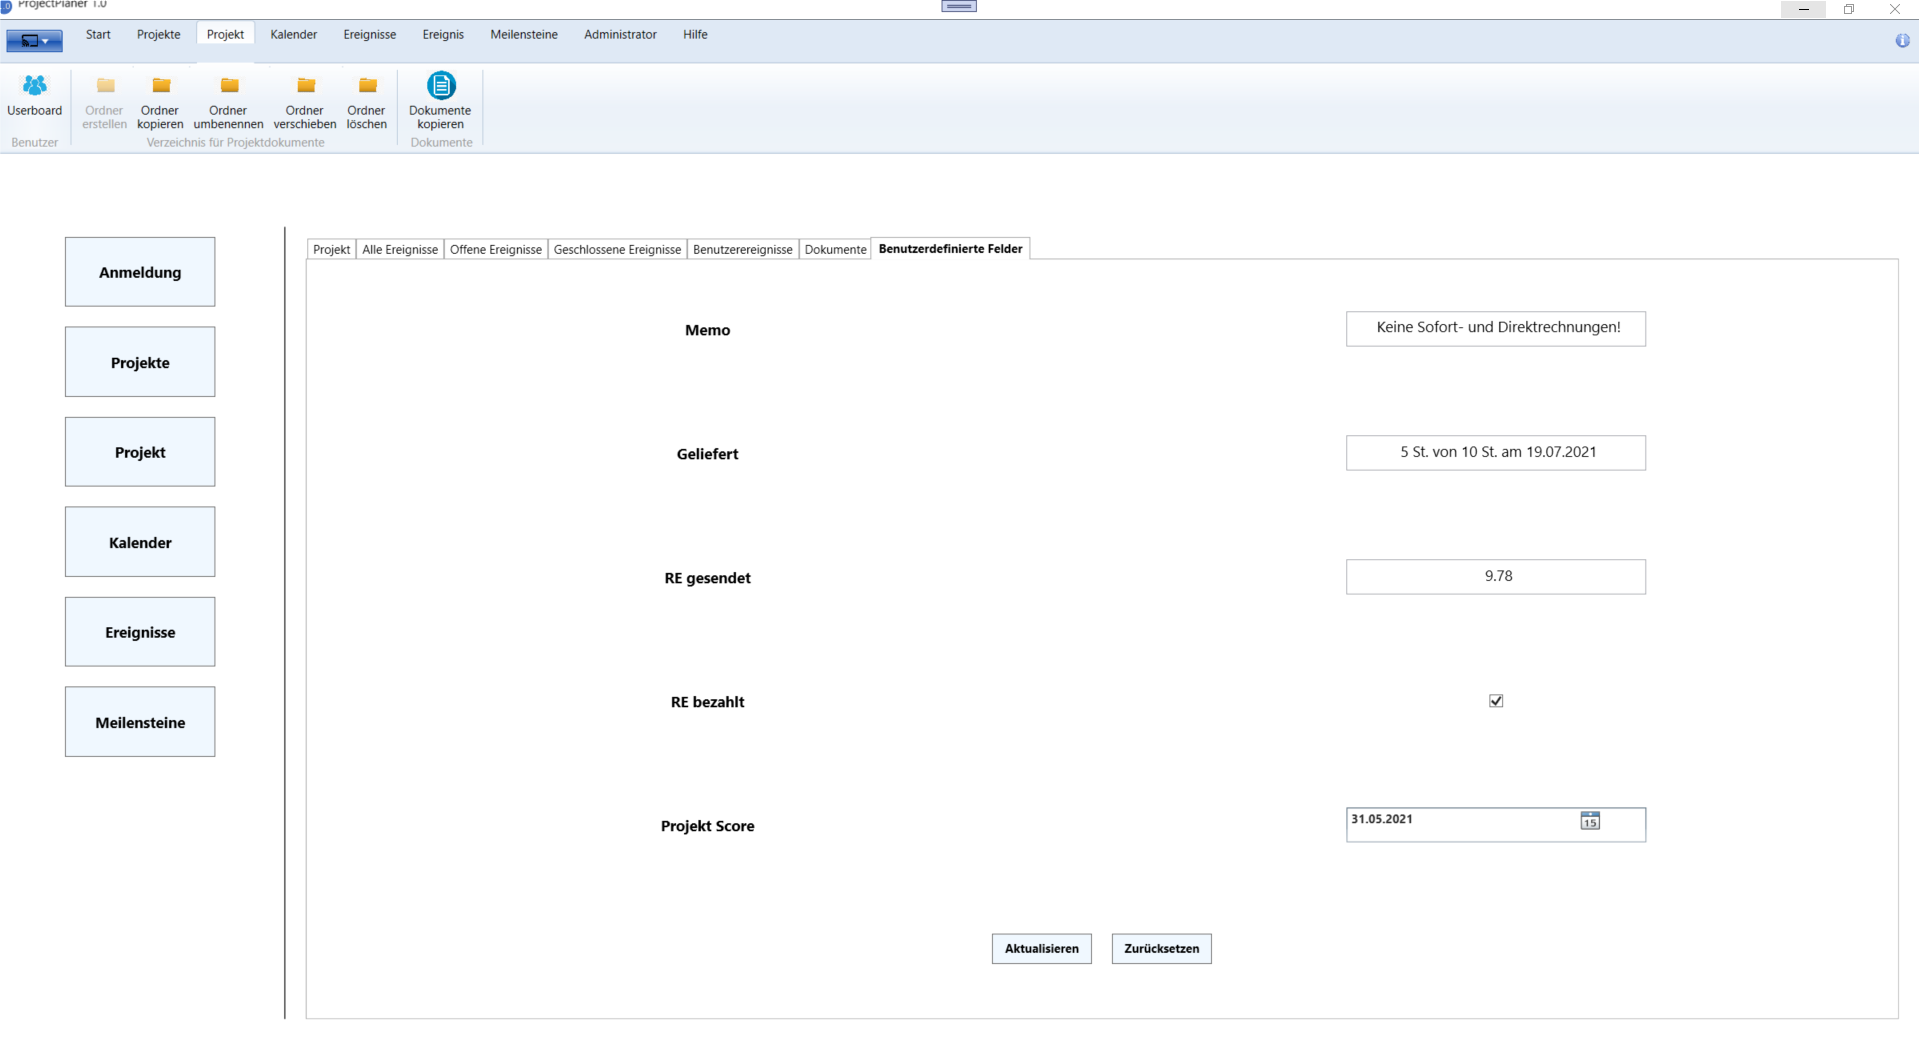Click the 'Benutzer' ribbon group label
This screenshot has width=1919, height=1038.
35,143
